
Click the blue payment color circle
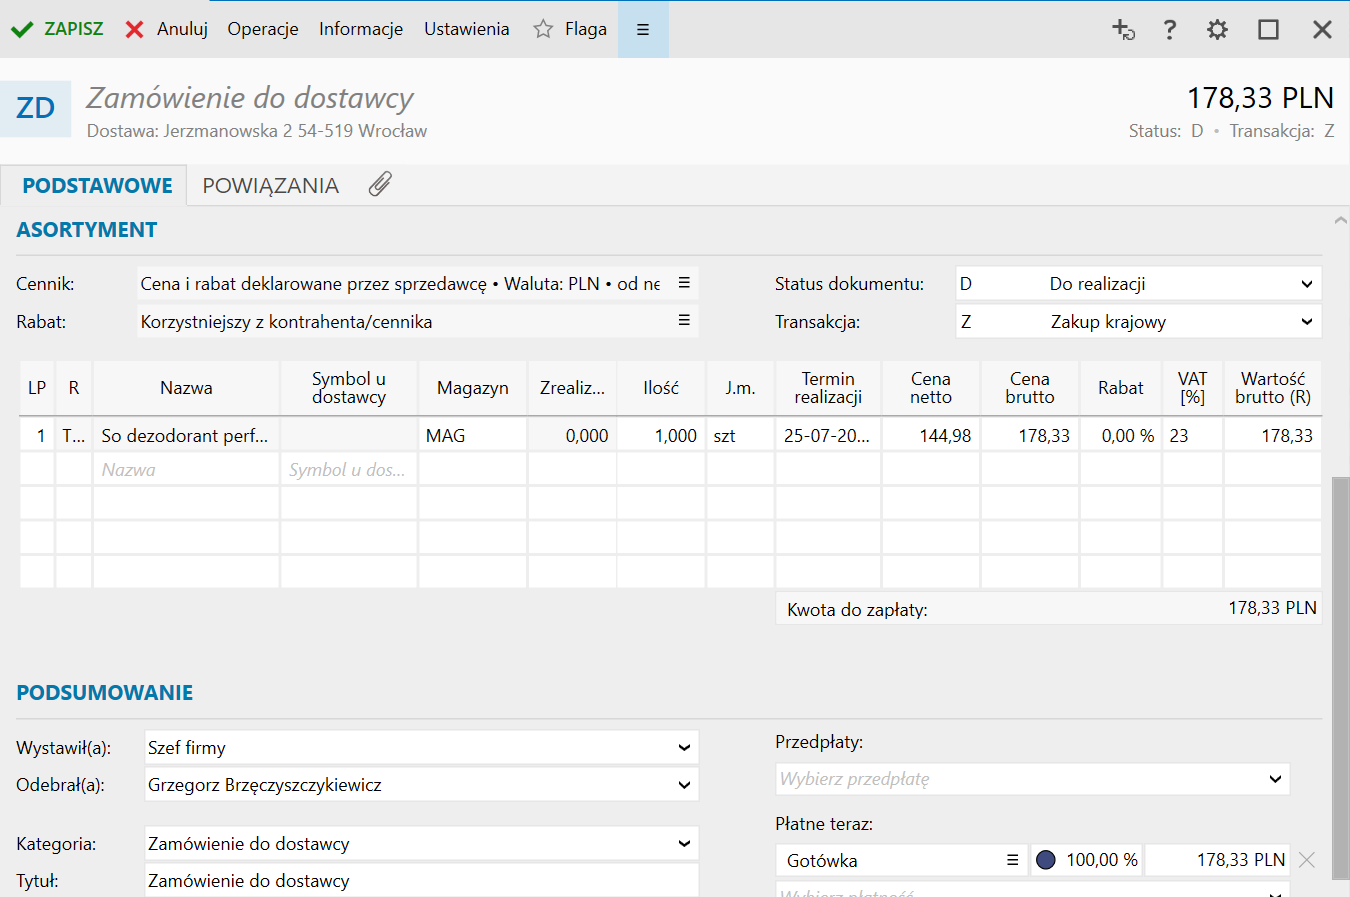coord(1046,860)
